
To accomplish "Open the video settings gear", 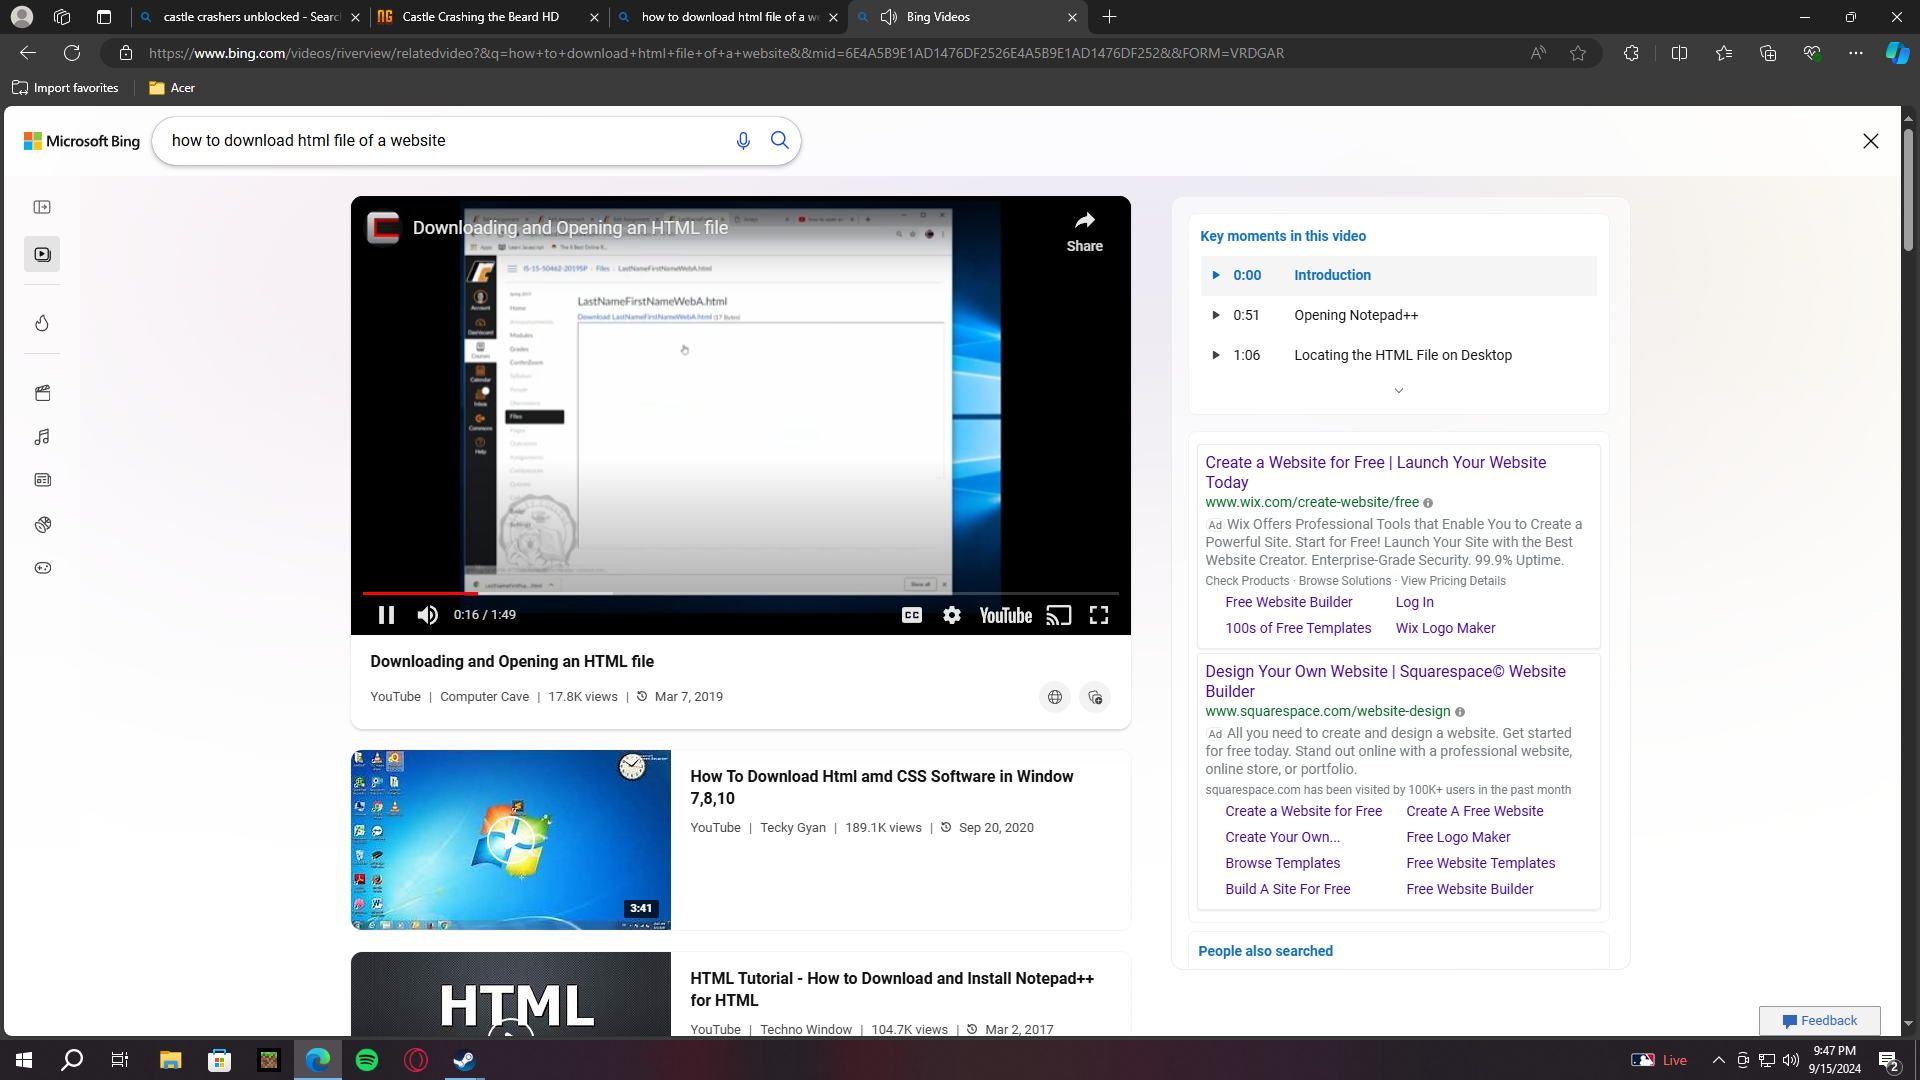I will [951, 615].
